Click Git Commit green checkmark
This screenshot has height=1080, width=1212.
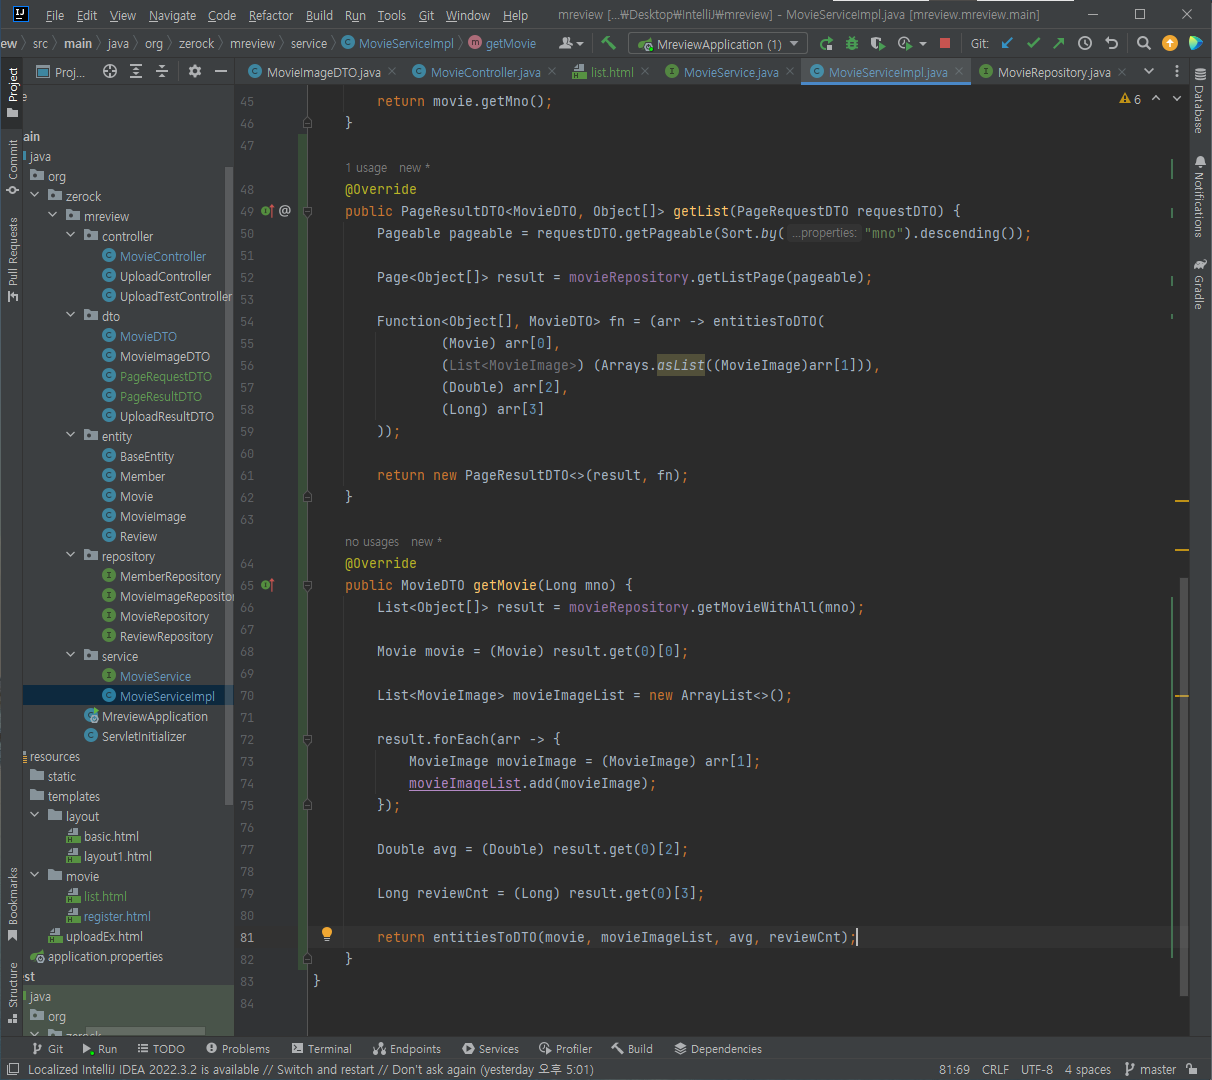(1033, 43)
